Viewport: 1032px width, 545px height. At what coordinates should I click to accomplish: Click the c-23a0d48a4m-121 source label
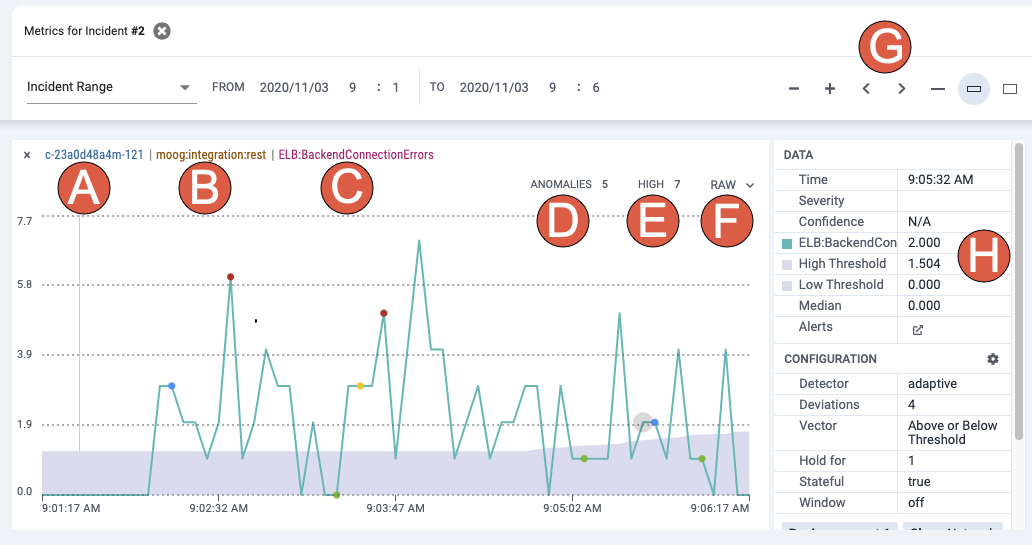(94, 155)
